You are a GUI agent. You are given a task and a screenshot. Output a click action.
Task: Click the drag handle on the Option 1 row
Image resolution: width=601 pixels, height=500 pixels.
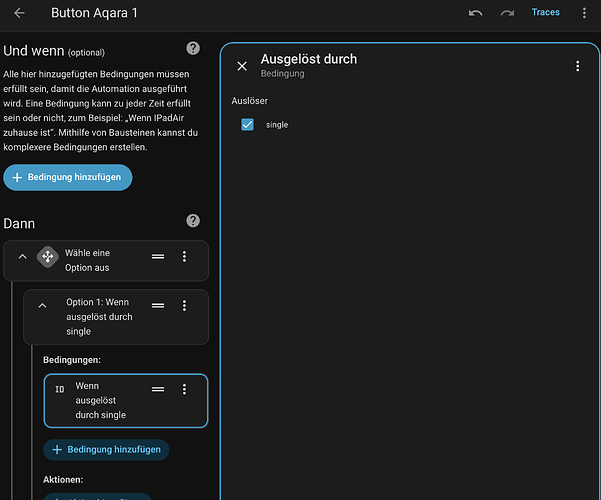158,305
